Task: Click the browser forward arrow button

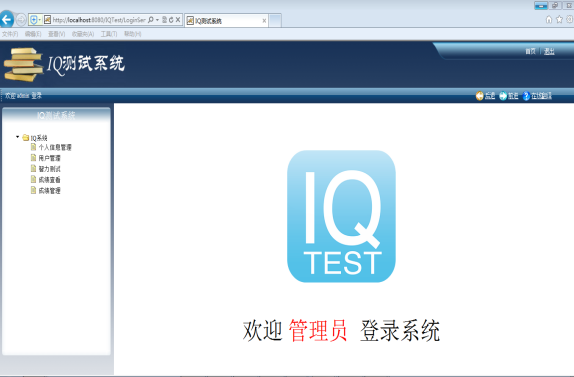Action: click(x=21, y=20)
